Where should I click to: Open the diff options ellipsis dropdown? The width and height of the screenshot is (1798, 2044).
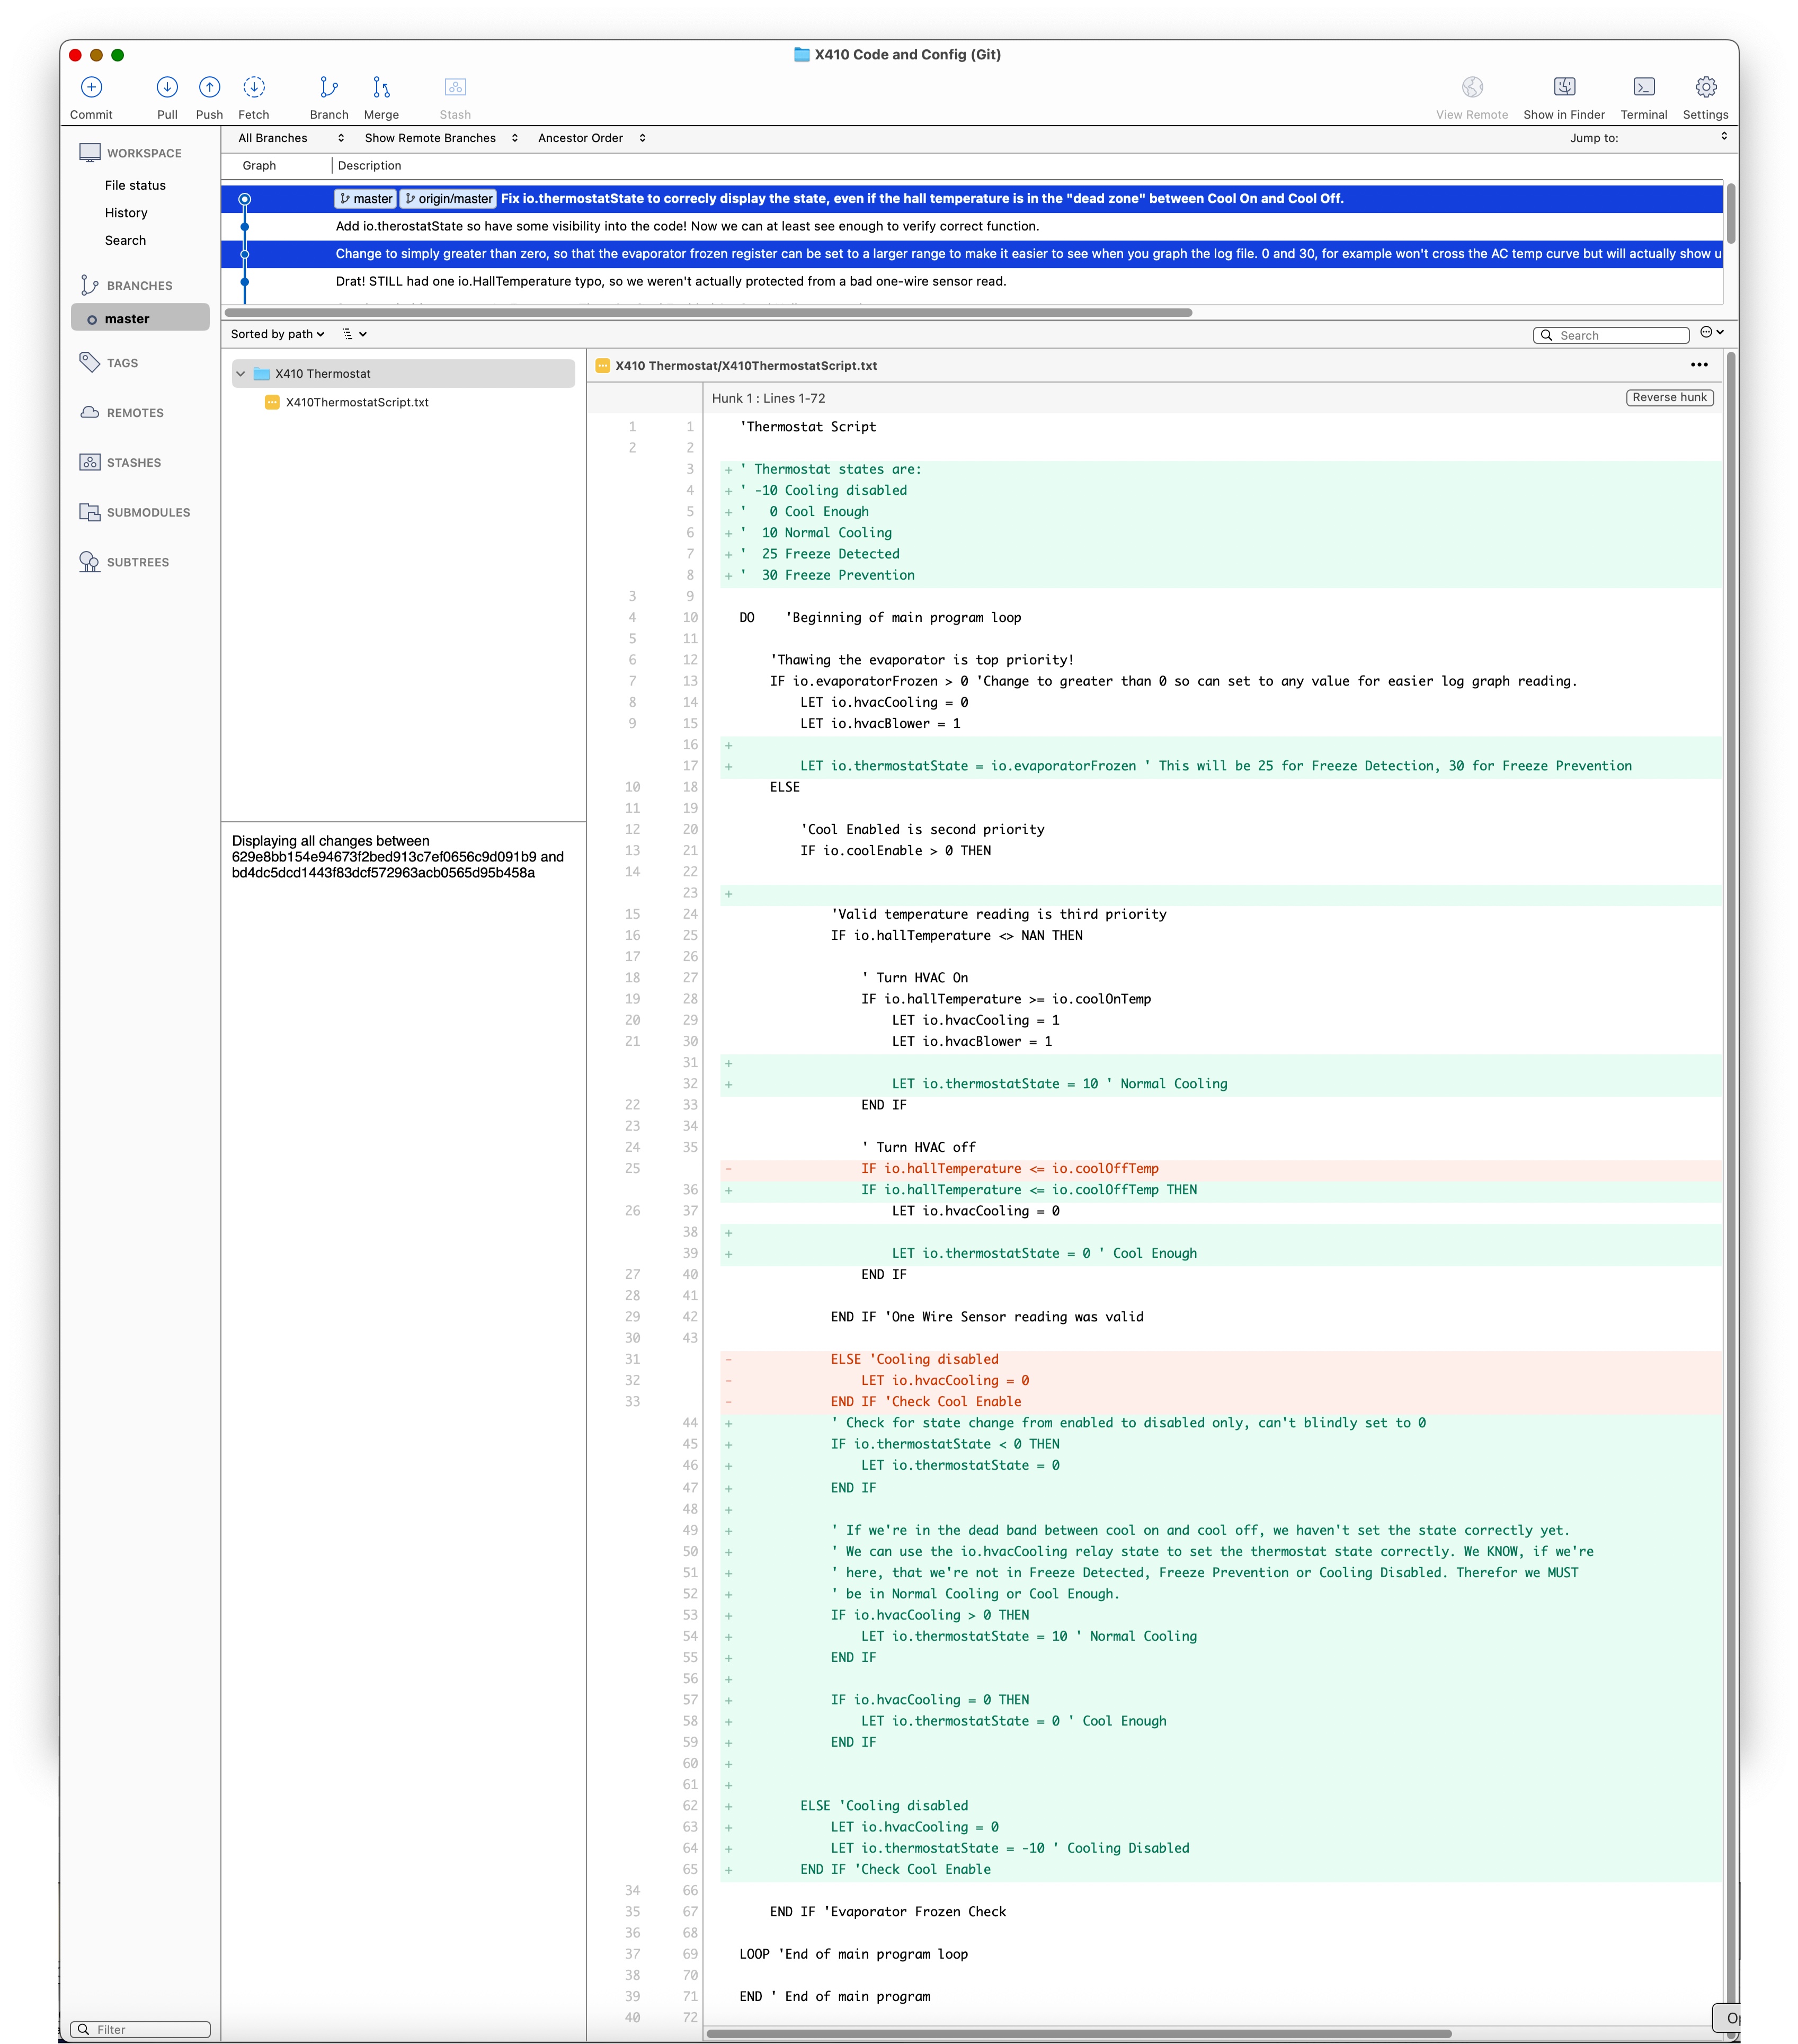coord(1712,332)
